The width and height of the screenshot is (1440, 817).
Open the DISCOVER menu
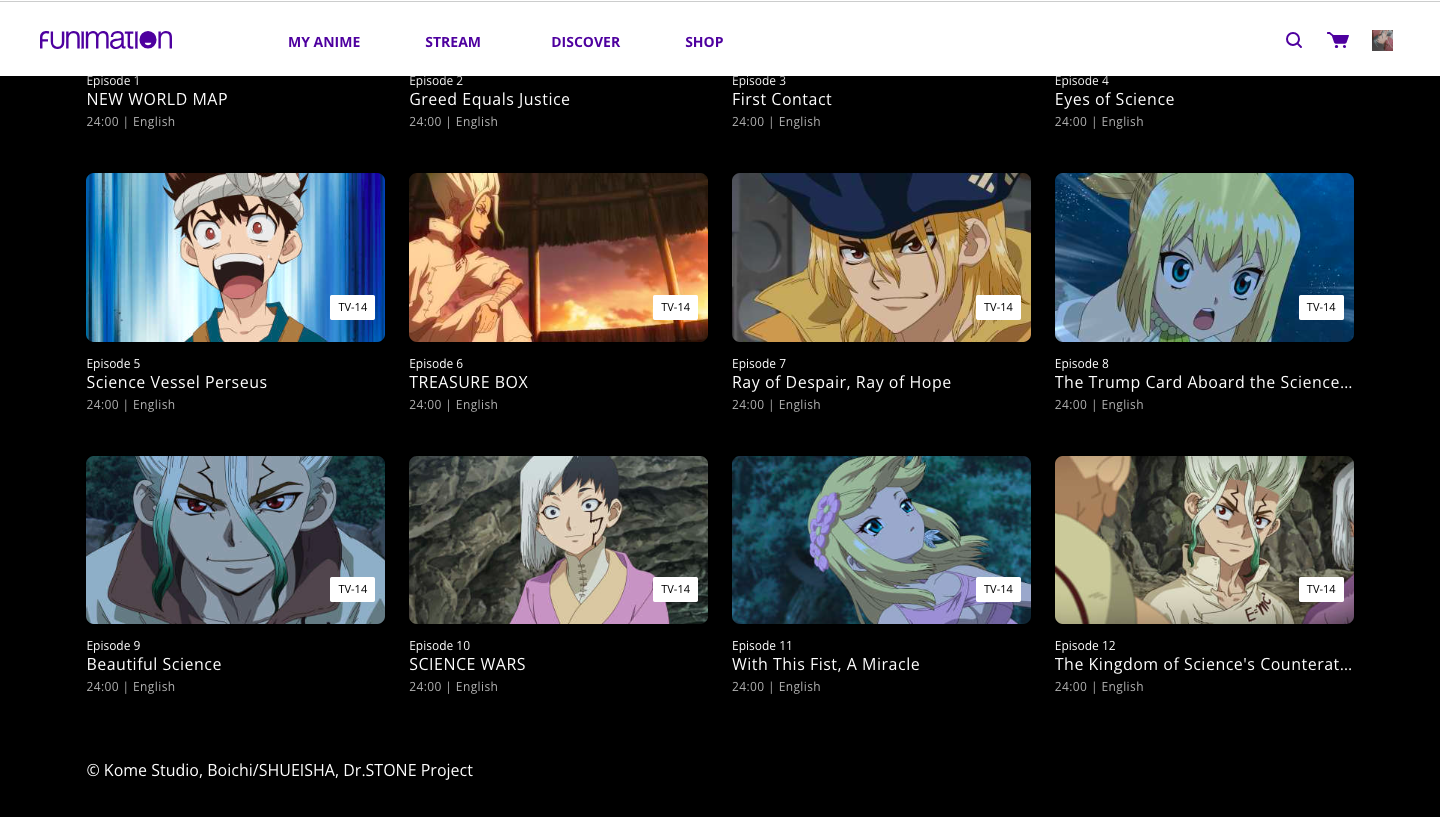[585, 42]
